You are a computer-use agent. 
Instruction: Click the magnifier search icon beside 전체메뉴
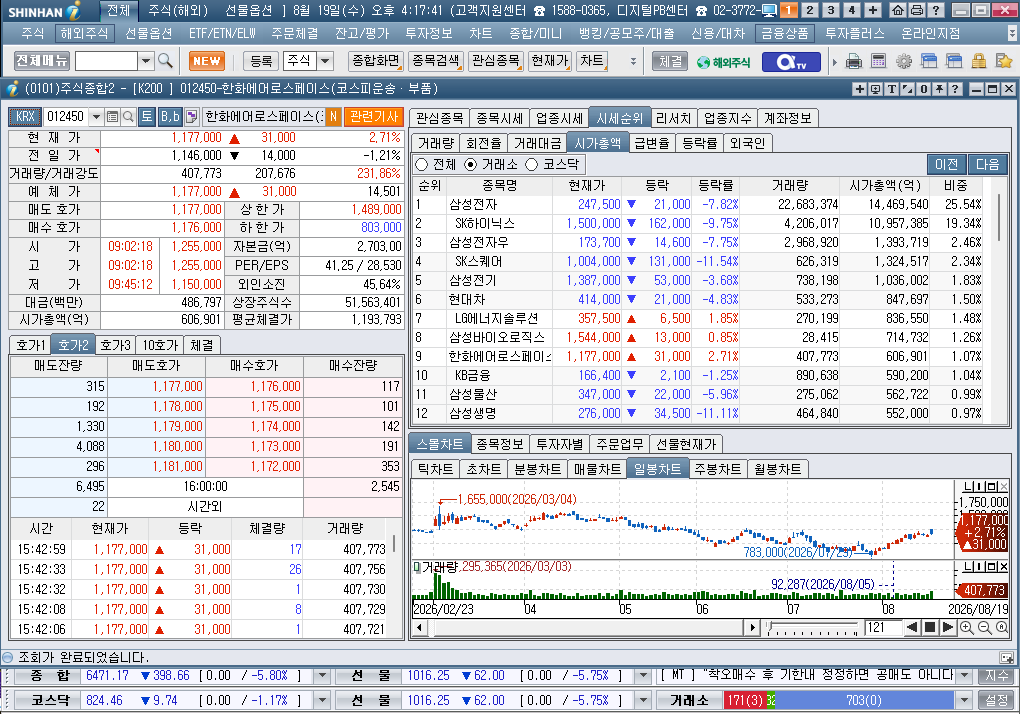[165, 61]
